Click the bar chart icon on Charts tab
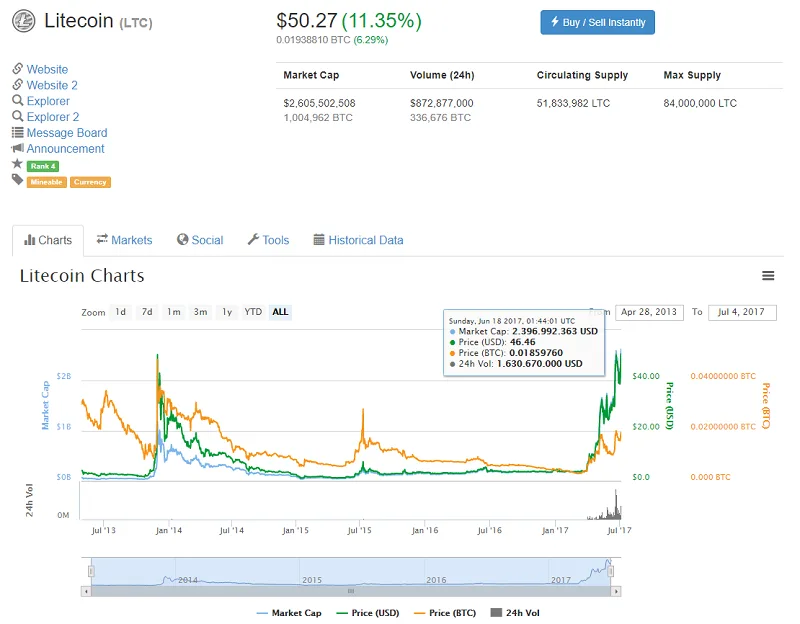This screenshot has height=624, width=800. click(30, 240)
